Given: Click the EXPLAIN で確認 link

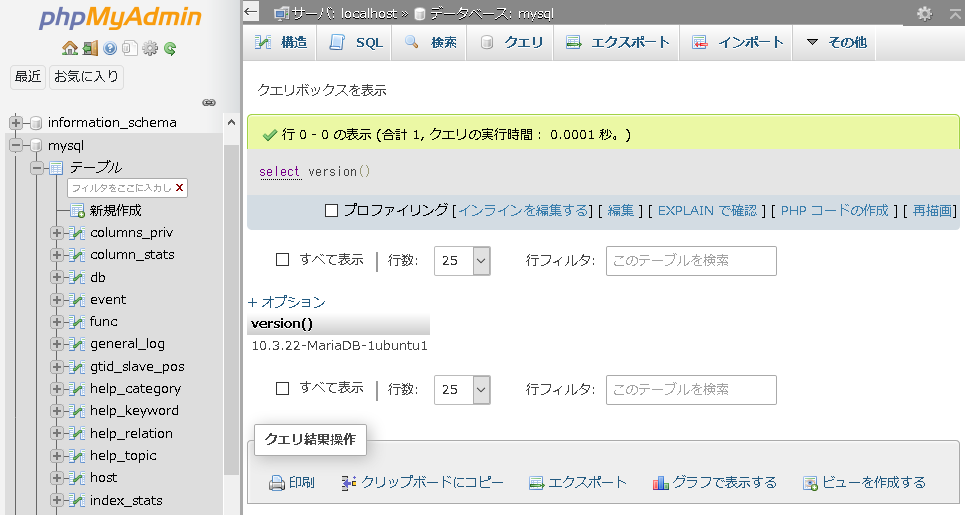Looking at the screenshot, I should click(x=707, y=211).
